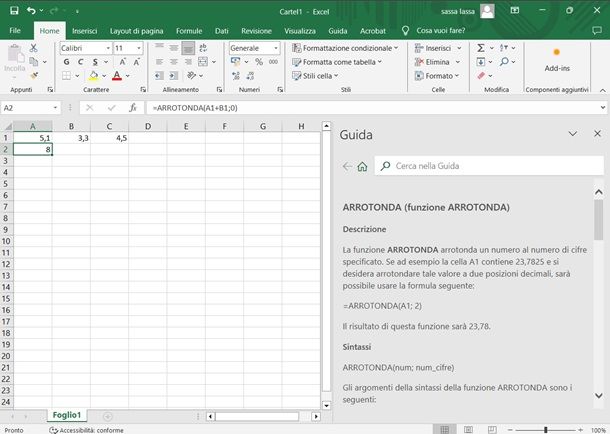This screenshot has height=434, width=610.
Task: Increase the cell indent
Action: click(x=174, y=75)
